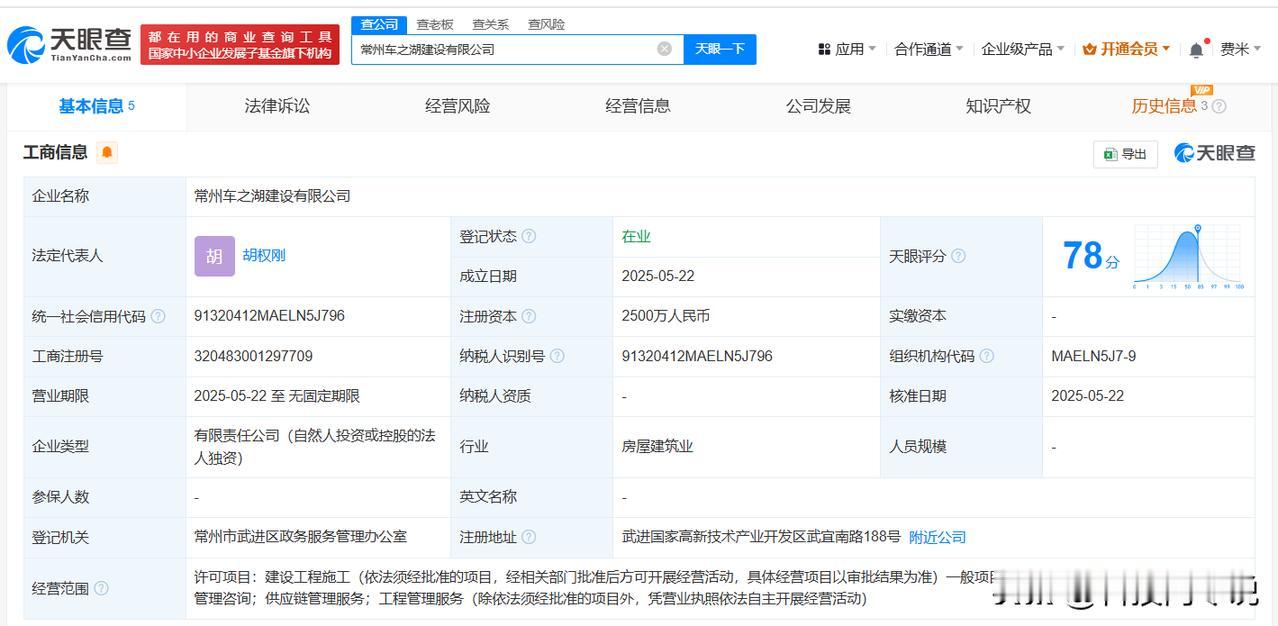Click the help icon next to 经营范围

point(101,588)
